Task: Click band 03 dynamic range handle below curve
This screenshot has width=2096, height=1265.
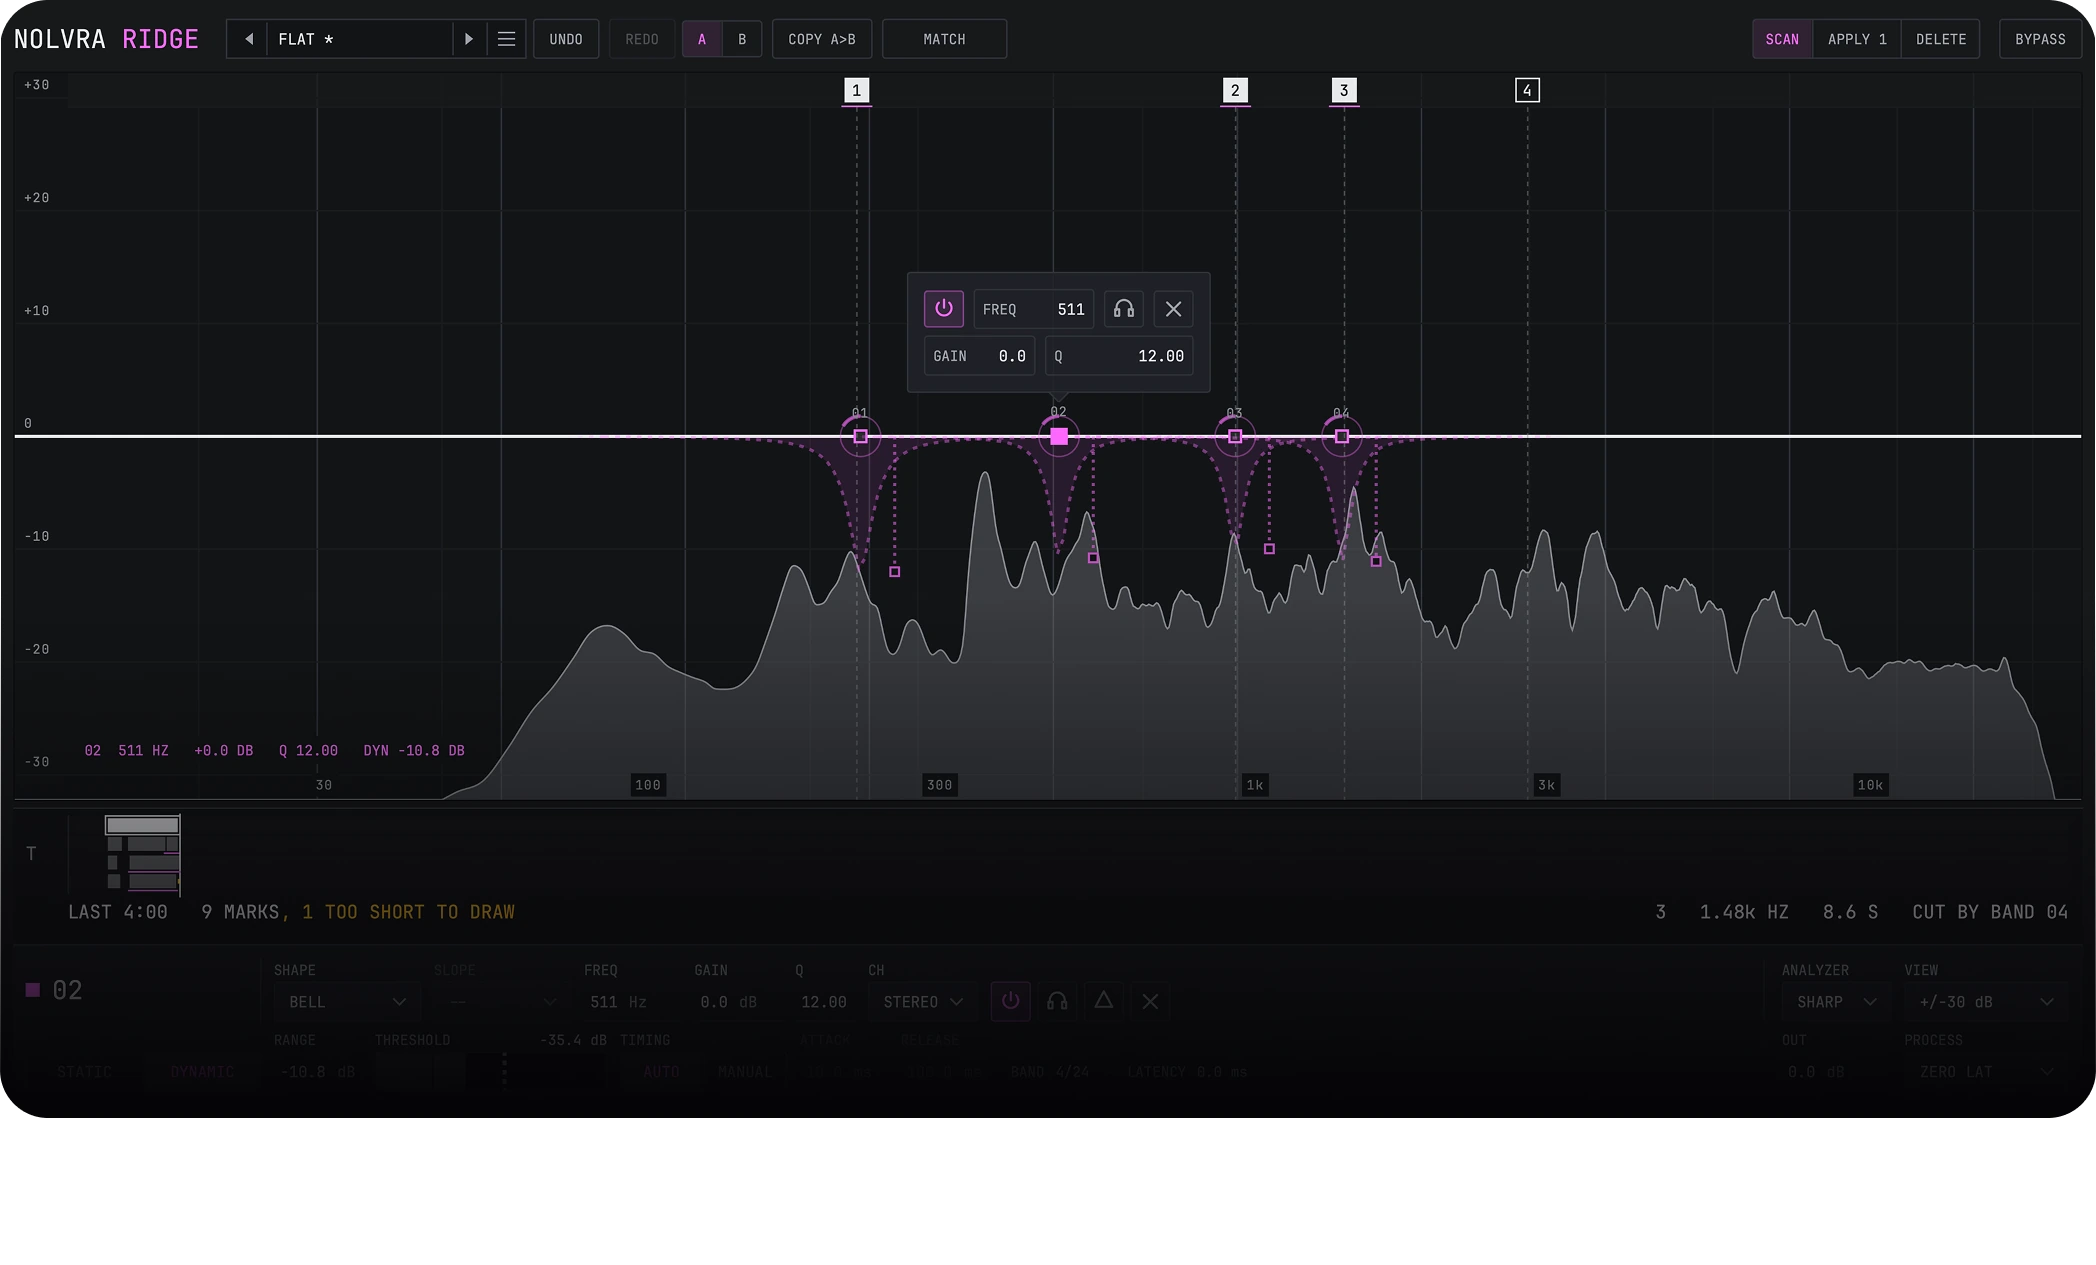Action: coord(1269,549)
